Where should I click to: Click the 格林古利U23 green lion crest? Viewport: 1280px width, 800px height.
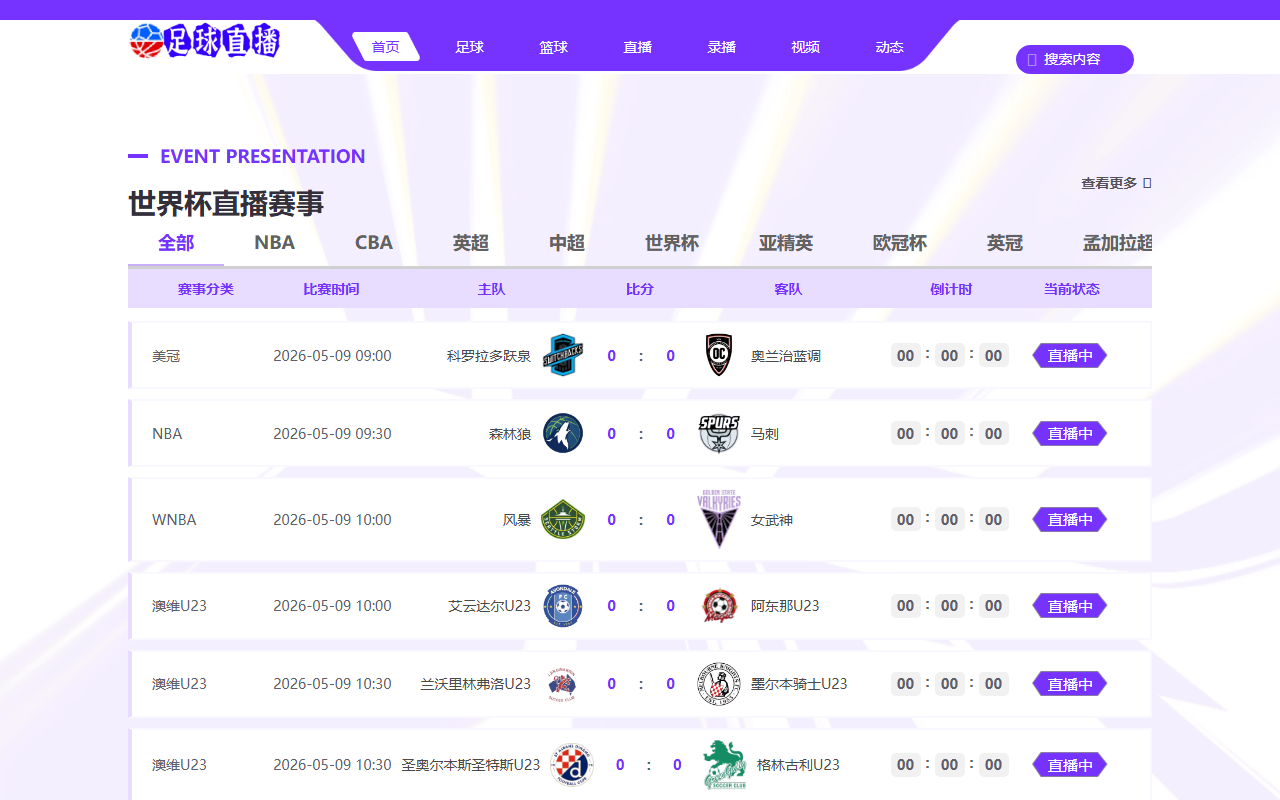point(725,765)
